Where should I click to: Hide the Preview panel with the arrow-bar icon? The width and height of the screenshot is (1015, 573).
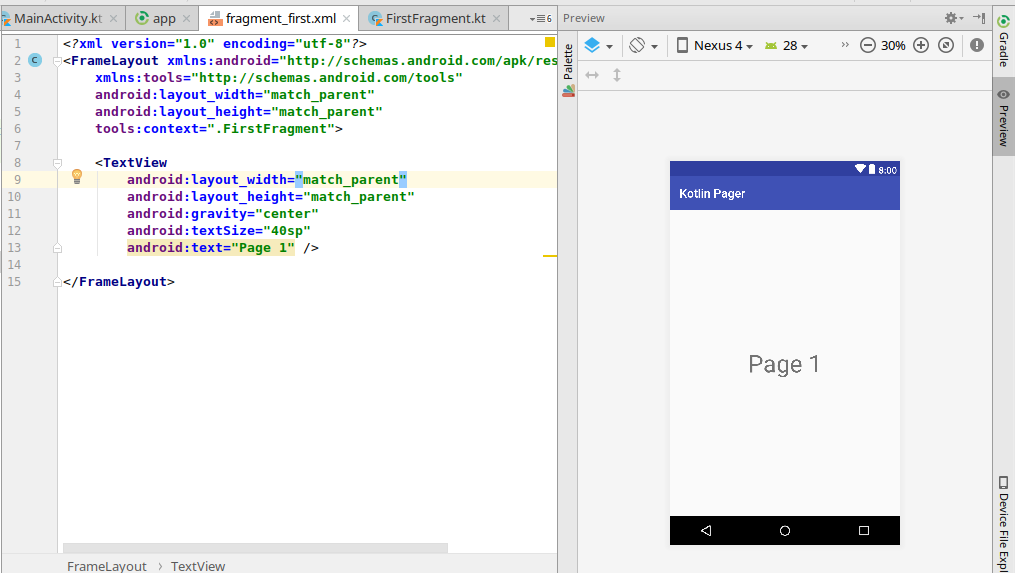[x=979, y=18]
